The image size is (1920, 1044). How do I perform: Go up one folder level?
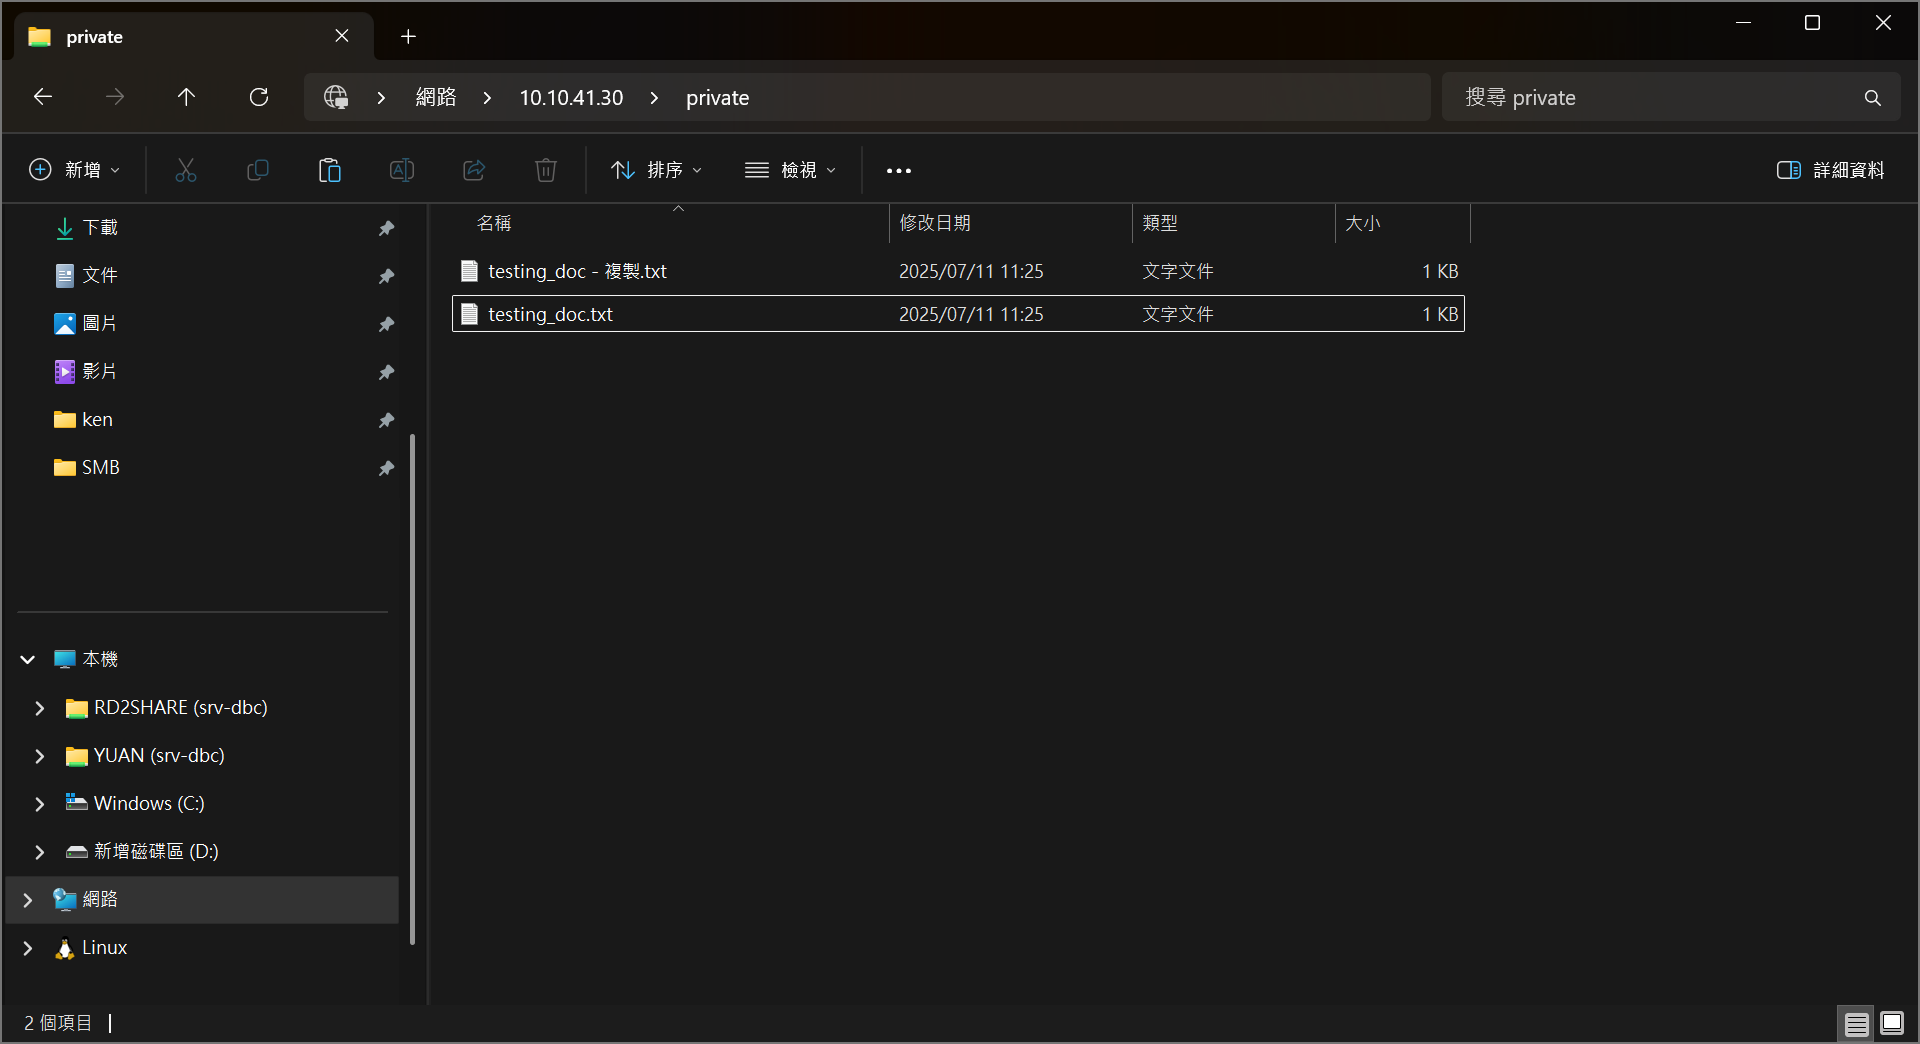(x=186, y=97)
